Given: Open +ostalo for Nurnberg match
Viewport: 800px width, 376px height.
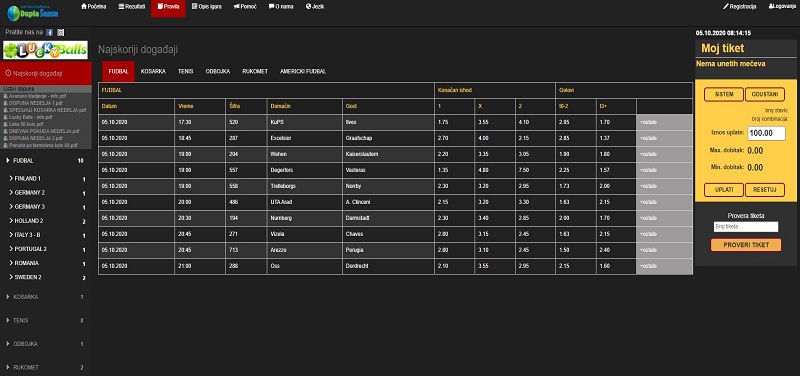Looking at the screenshot, I should (x=664, y=218).
